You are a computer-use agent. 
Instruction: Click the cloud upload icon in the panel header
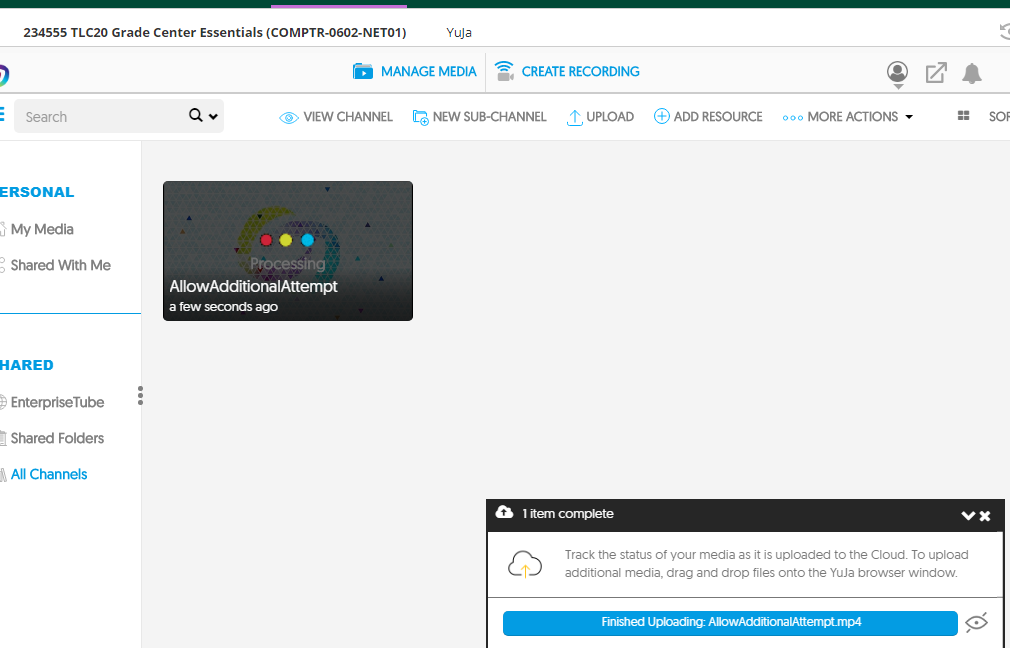coord(504,512)
